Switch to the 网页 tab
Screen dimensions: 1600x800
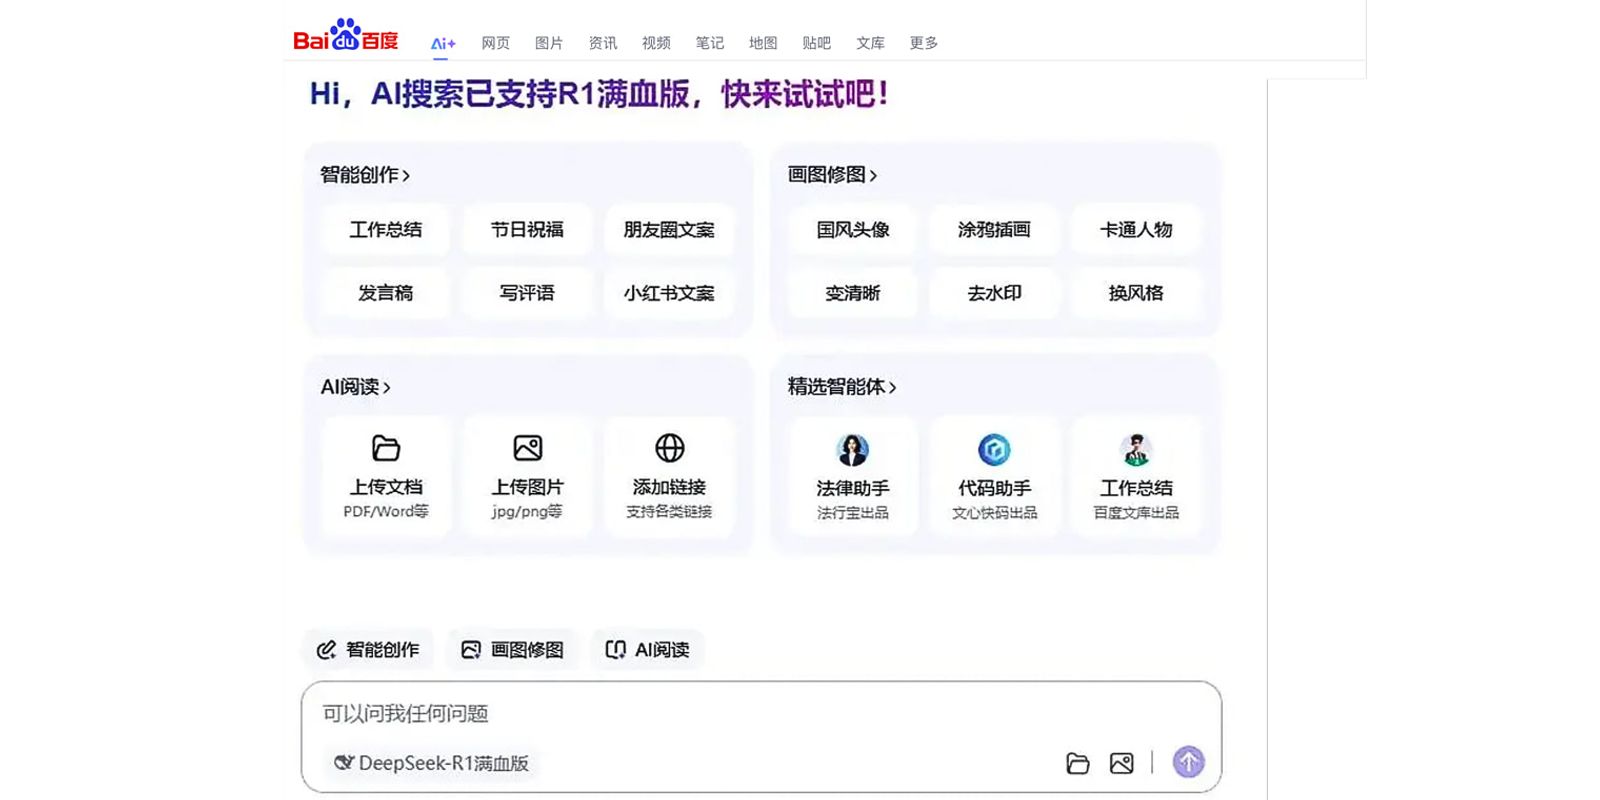point(495,43)
